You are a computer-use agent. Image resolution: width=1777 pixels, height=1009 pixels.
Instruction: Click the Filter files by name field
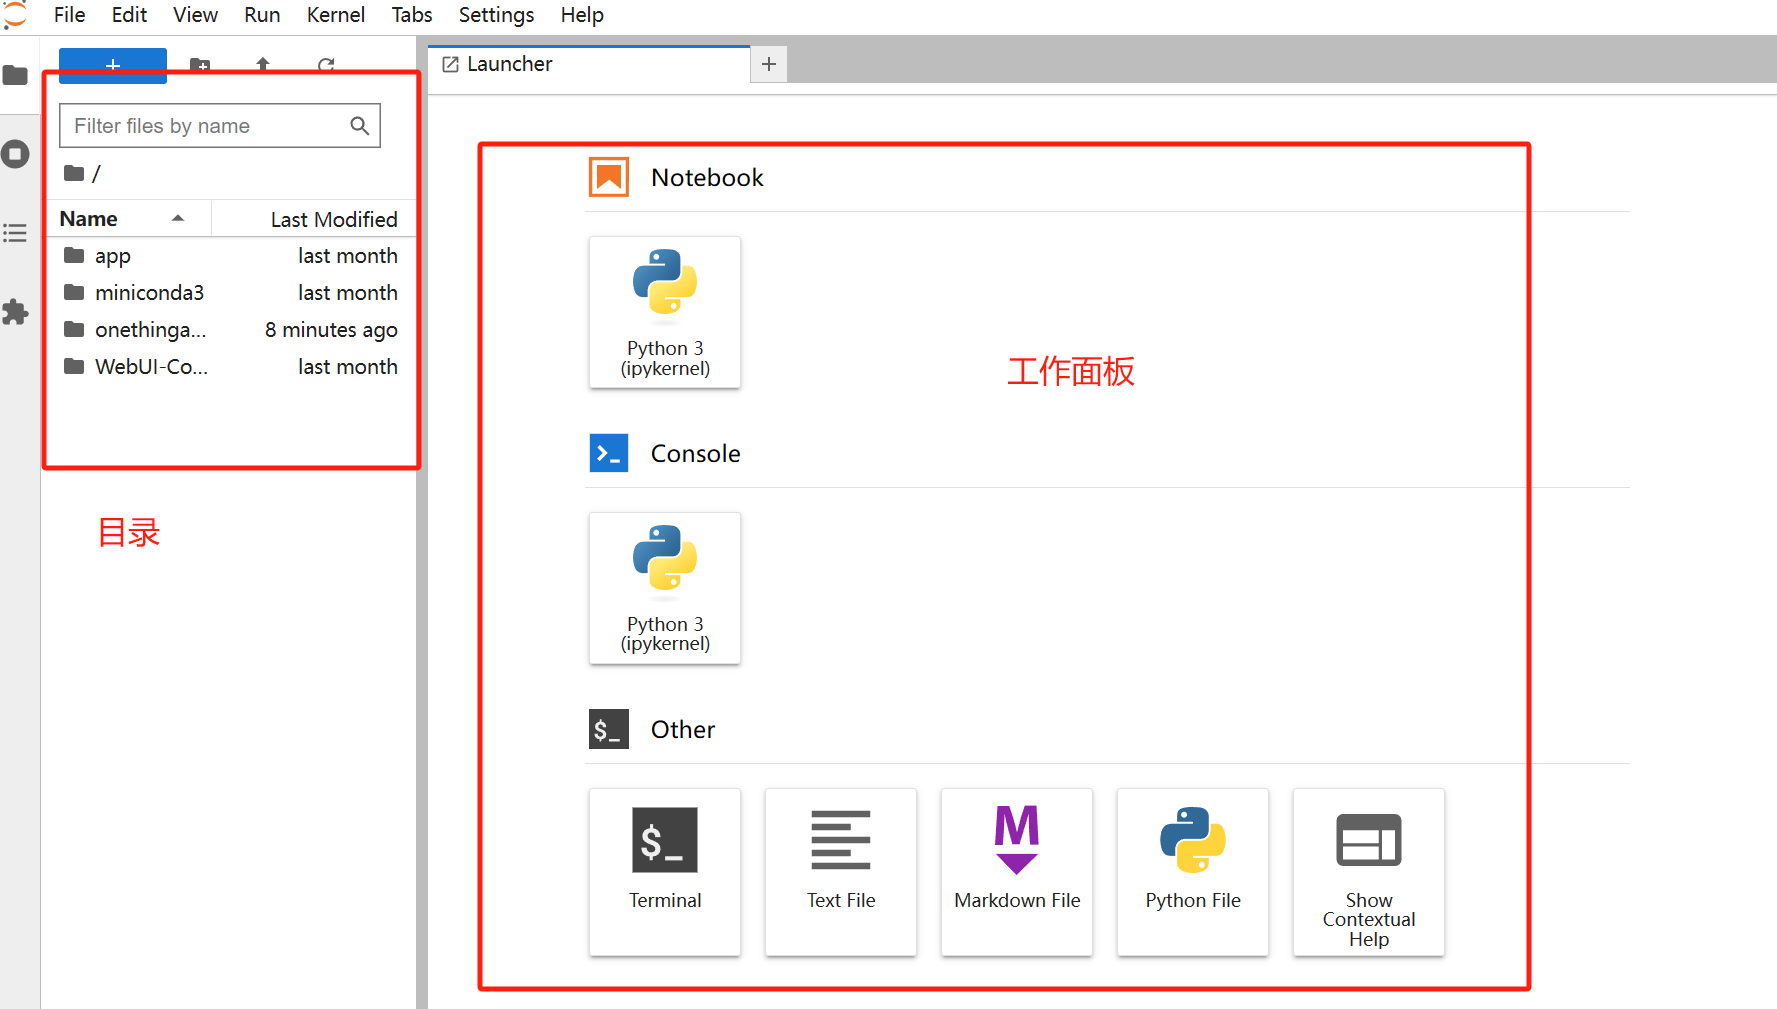pos(220,126)
